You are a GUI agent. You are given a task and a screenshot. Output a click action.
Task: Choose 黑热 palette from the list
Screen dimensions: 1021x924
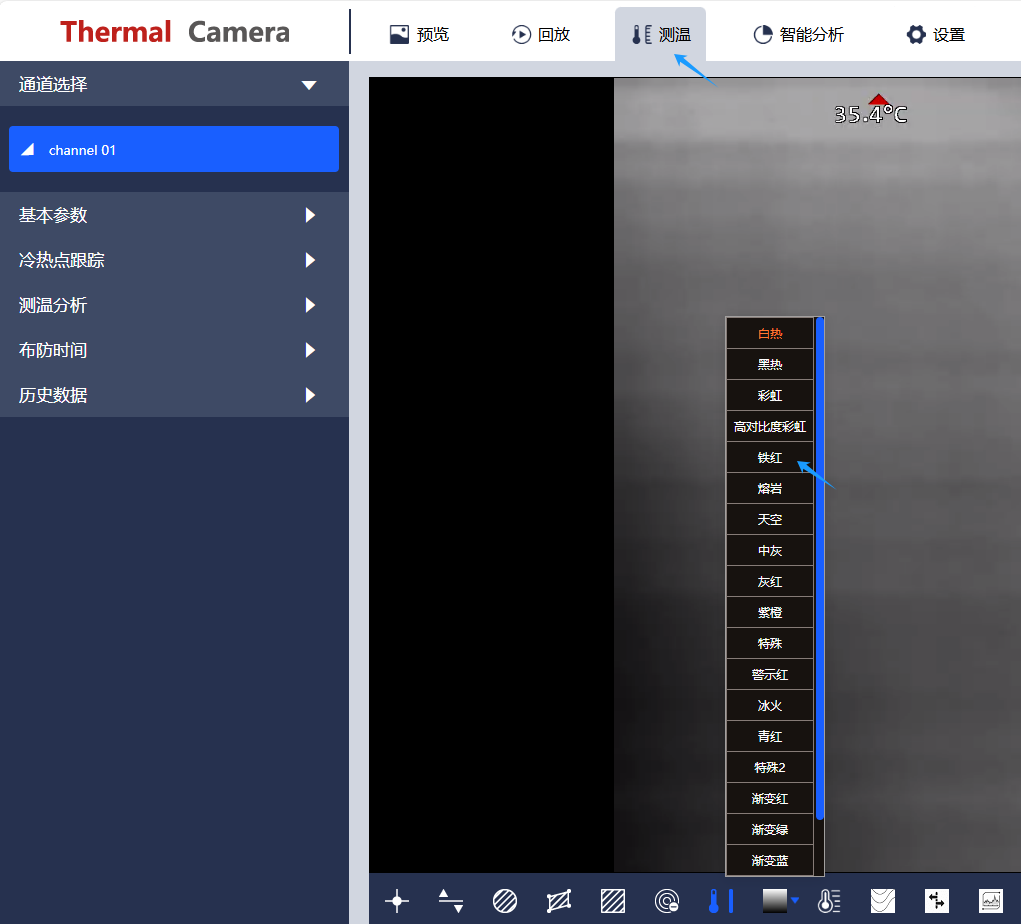click(770, 365)
